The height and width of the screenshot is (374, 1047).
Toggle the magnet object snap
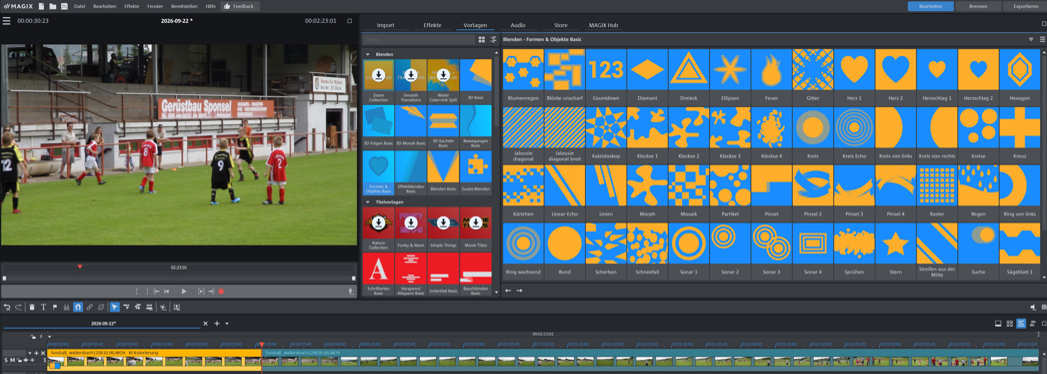pyautogui.click(x=77, y=307)
